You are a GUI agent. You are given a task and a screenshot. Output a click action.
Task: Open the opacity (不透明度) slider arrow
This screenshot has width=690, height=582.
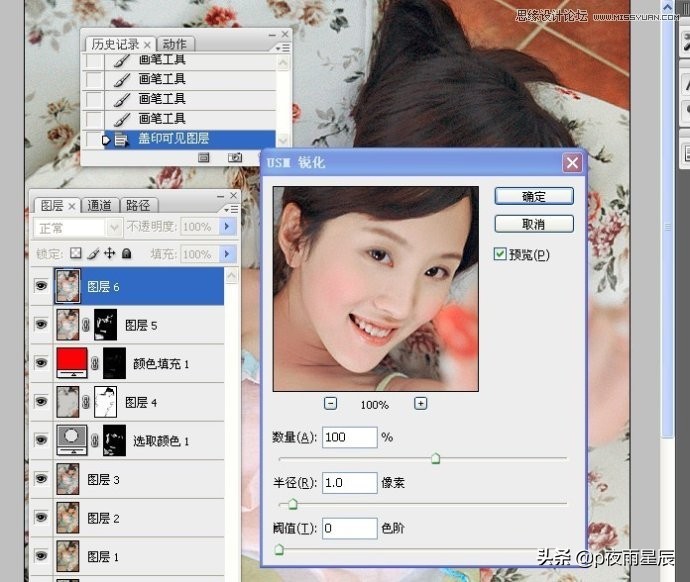pos(227,227)
